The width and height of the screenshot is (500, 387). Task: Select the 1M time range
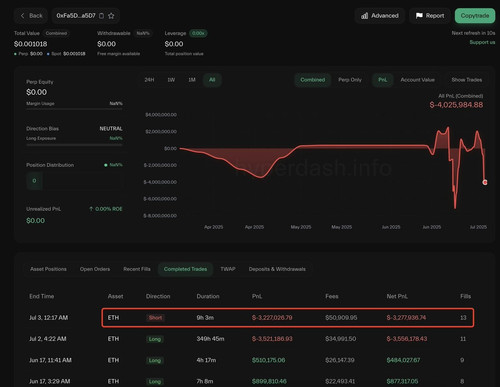click(192, 80)
